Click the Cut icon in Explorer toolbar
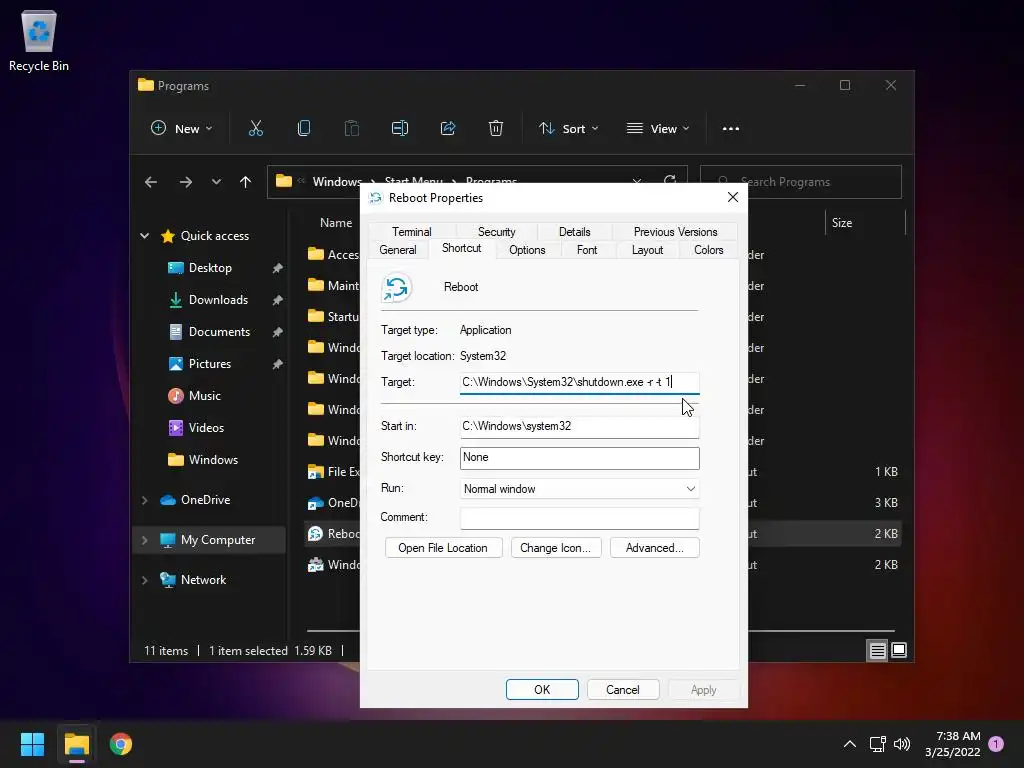 [x=256, y=129]
